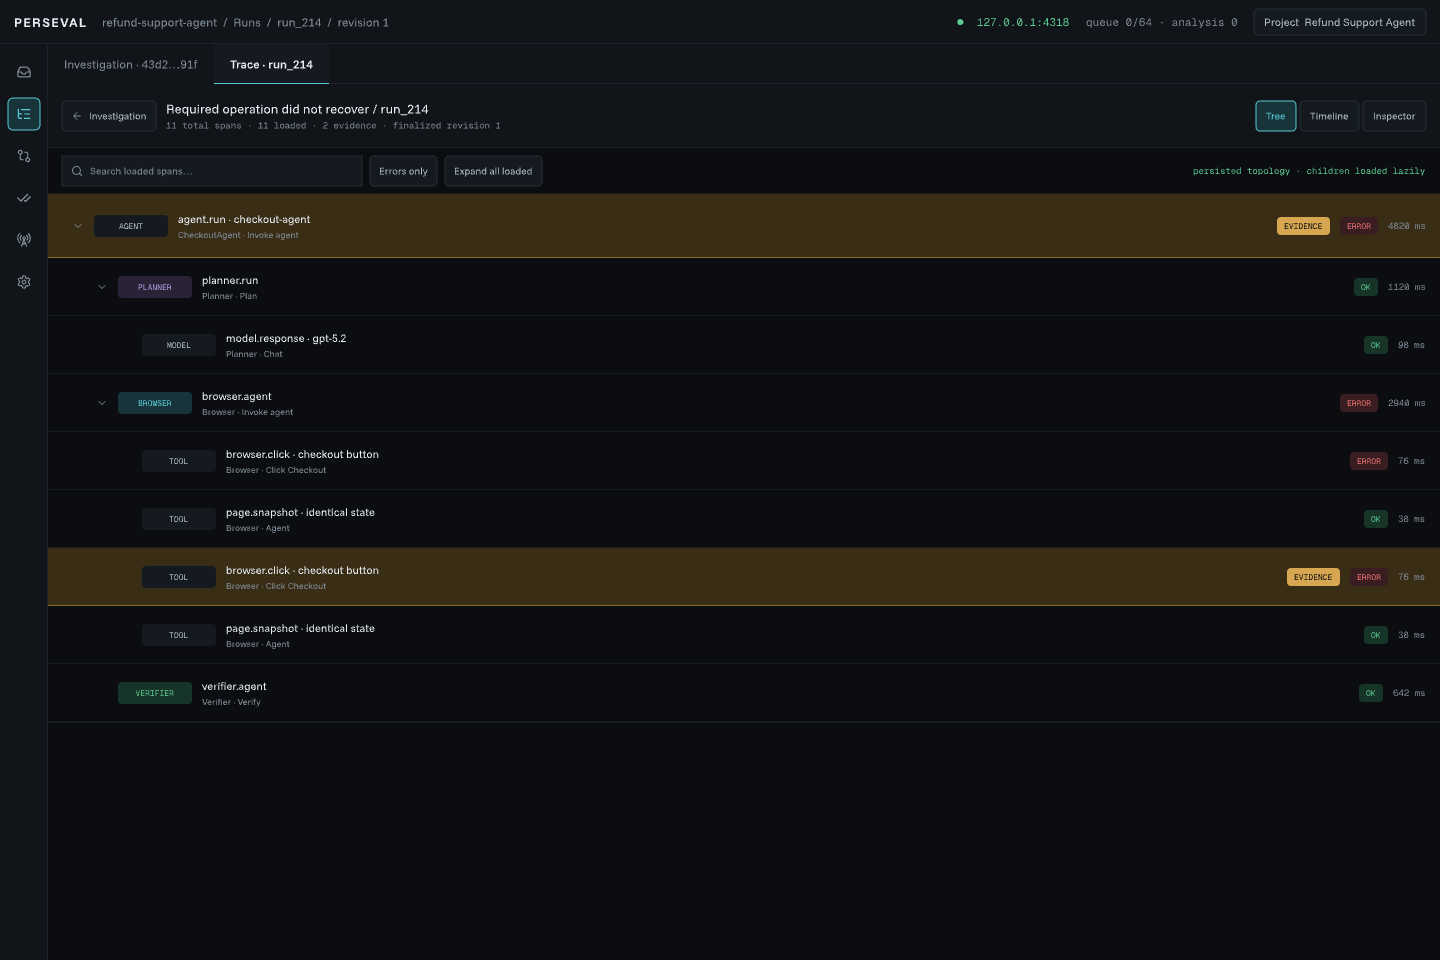The width and height of the screenshot is (1440, 960).
Task: Open the broadcast signal sidebar icon
Action: pos(24,240)
